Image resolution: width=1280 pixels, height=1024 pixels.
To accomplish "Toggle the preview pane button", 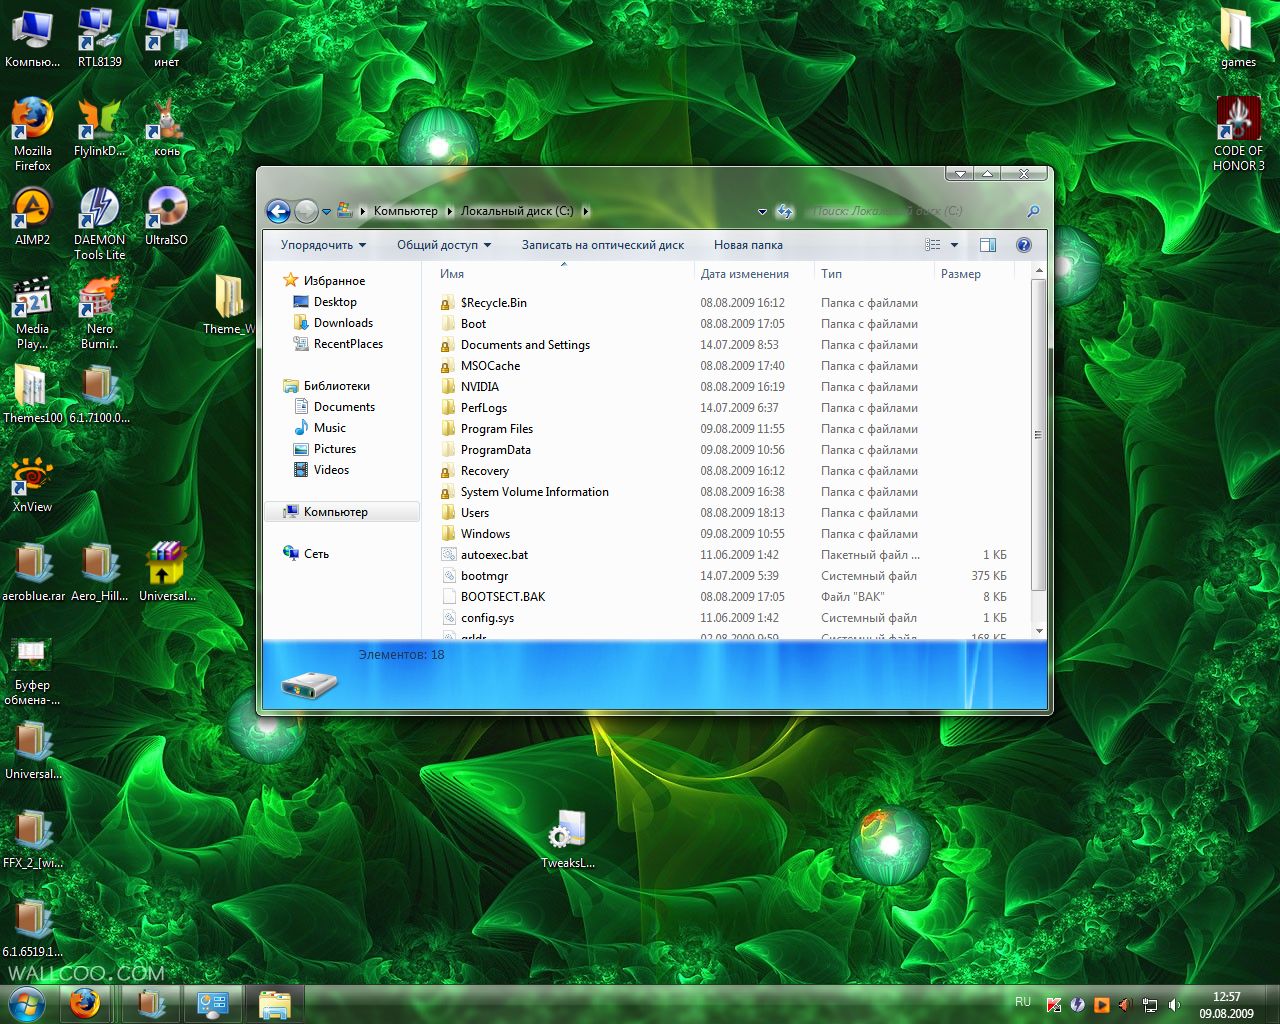I will click(x=988, y=245).
